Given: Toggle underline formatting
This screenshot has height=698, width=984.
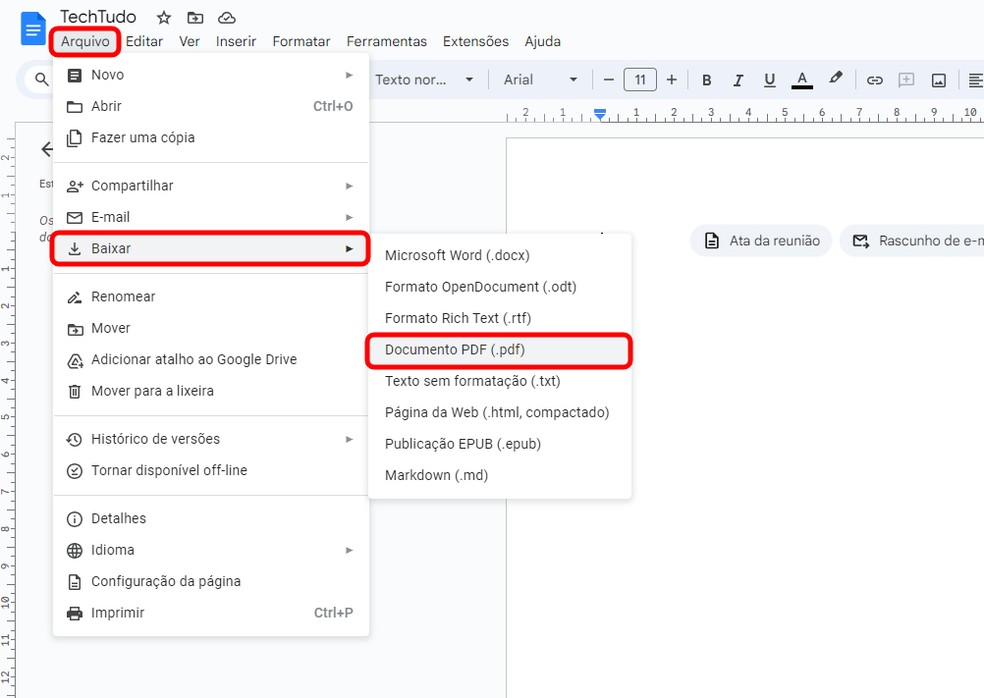Looking at the screenshot, I should pyautogui.click(x=768, y=79).
